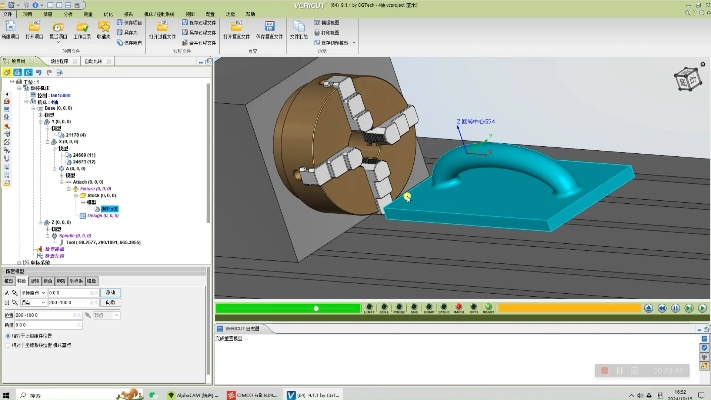Click the File Summary documents icon
Image resolution: width=711 pixels, height=400 pixels.
tap(301, 28)
